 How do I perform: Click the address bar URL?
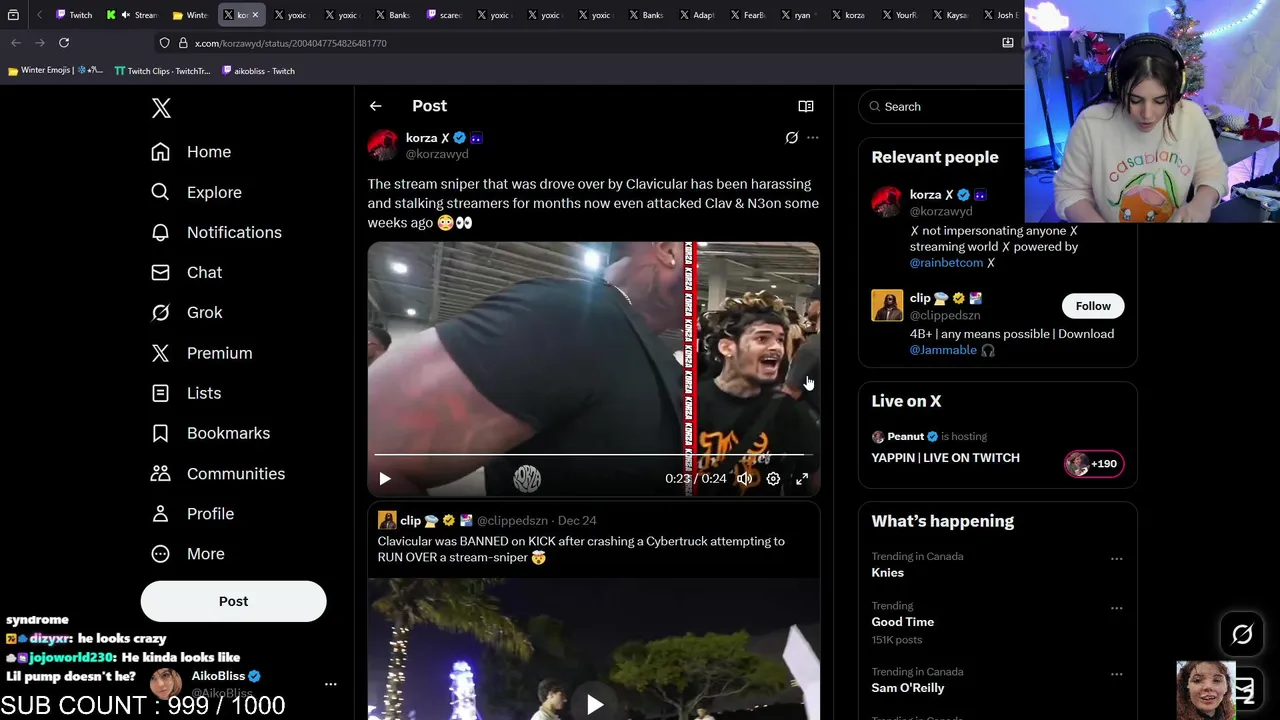[x=290, y=43]
